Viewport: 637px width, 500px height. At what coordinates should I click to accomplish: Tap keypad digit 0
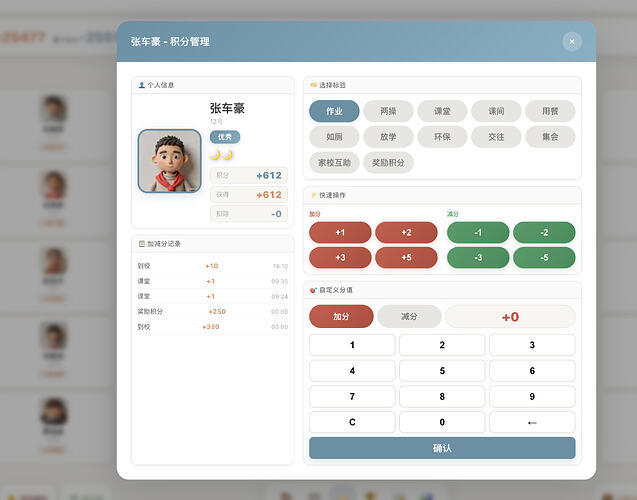point(442,422)
